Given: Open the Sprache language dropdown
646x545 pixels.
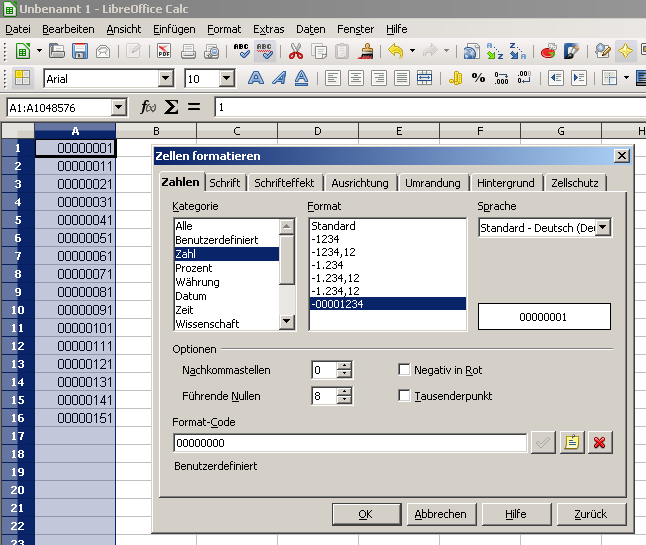Looking at the screenshot, I should coord(602,227).
